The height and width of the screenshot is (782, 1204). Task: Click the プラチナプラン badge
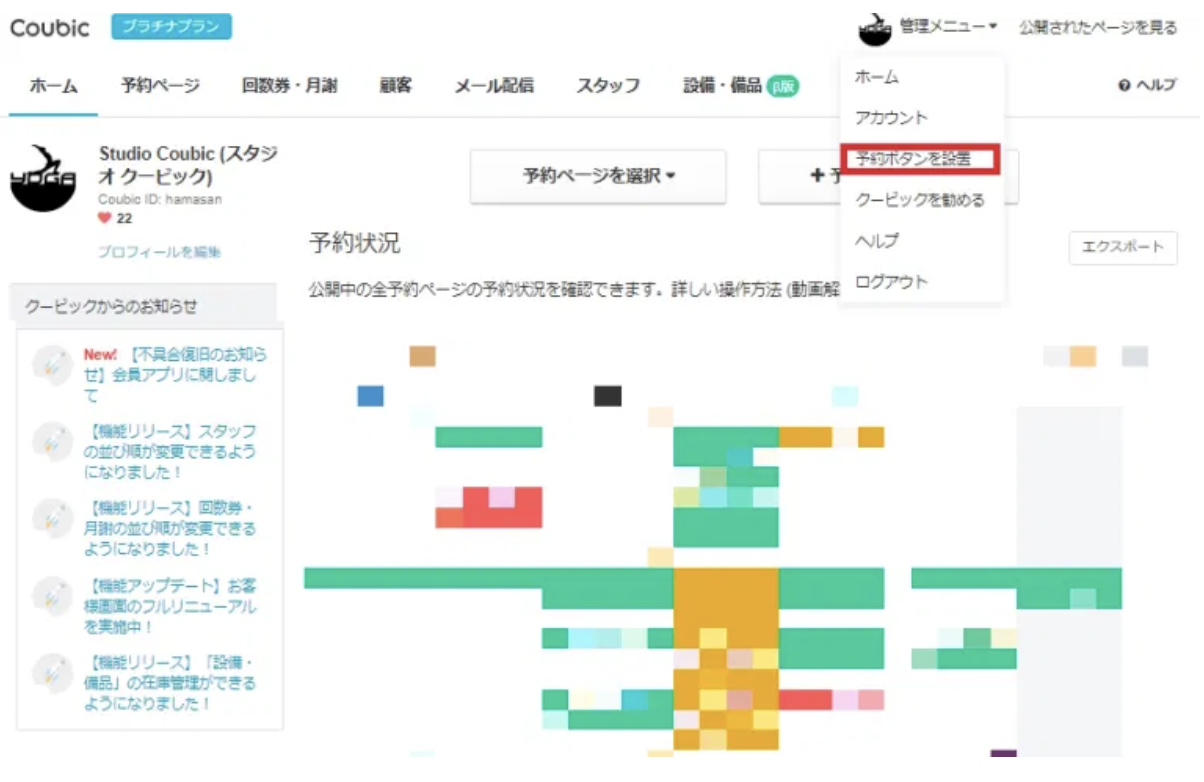pos(172,27)
